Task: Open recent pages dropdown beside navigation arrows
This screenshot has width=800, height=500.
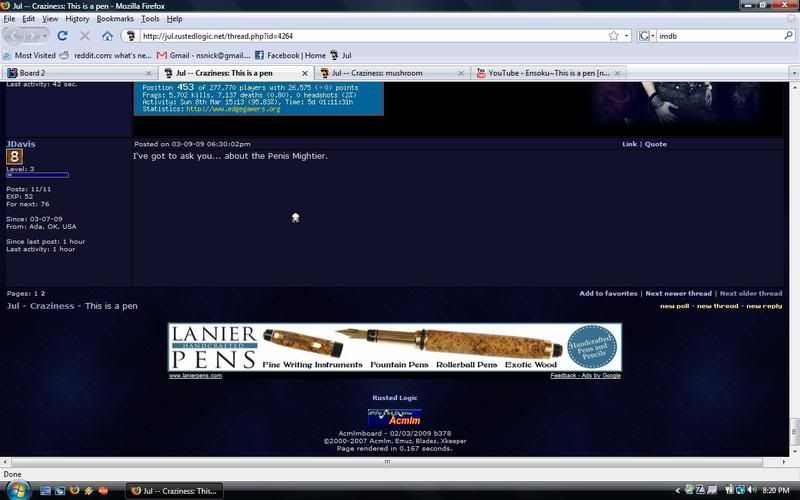Action: (x=44, y=36)
